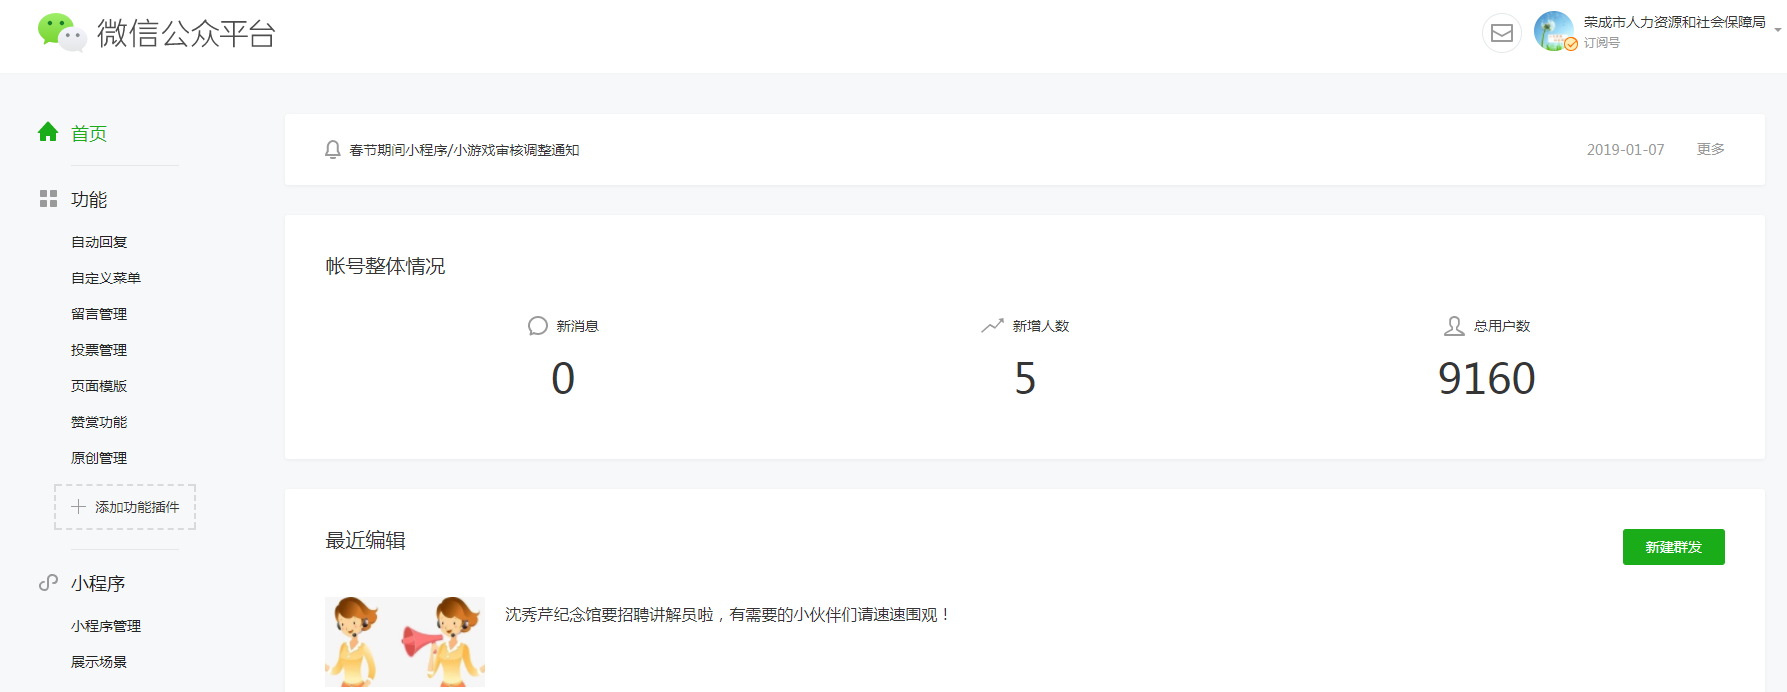Click the 9160 total users number
This screenshot has height=692, width=1787.
point(1486,379)
